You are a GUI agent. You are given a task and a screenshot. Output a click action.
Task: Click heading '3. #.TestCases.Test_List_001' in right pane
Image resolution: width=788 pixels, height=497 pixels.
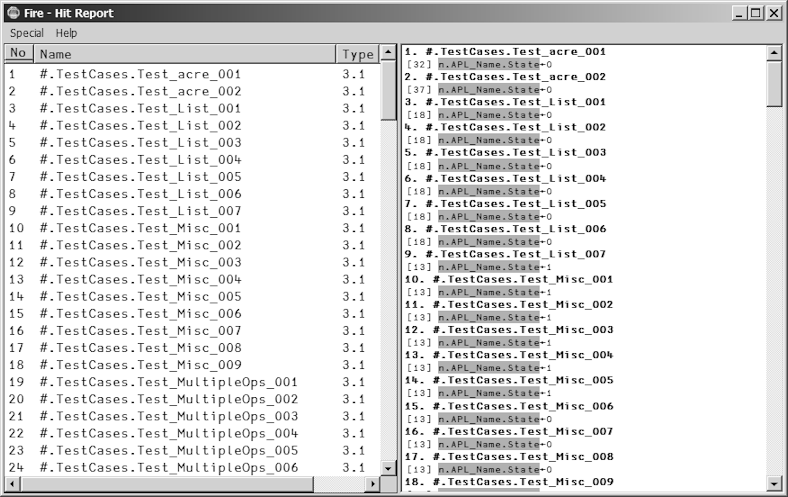(x=505, y=102)
